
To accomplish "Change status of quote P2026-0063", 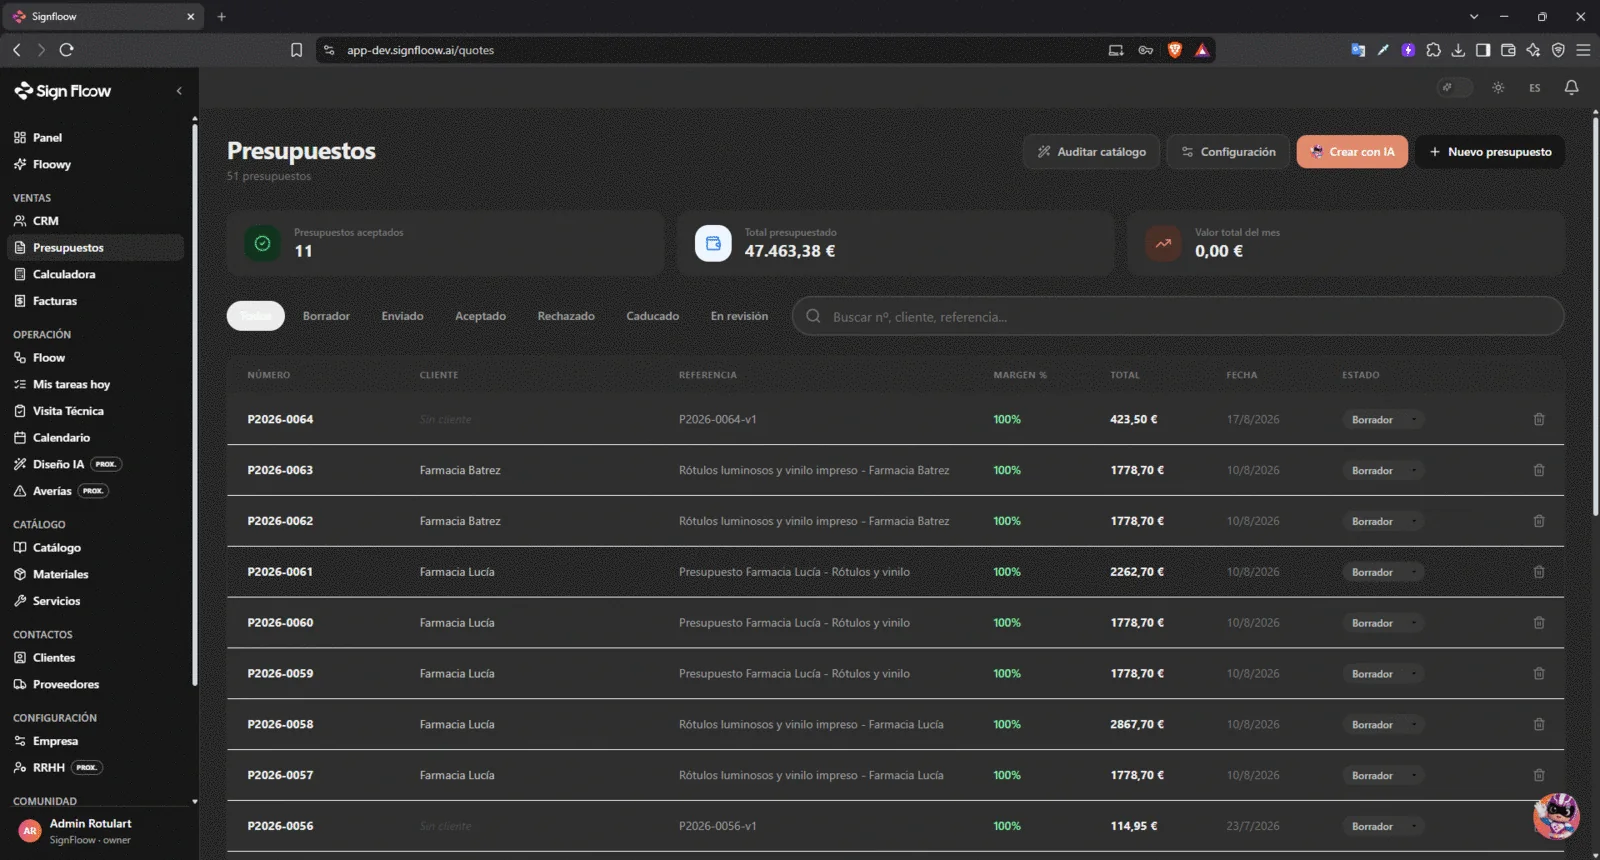I will click(x=1383, y=471).
